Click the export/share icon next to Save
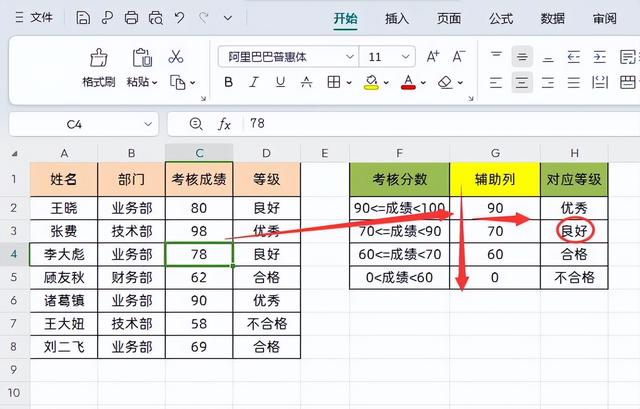 [x=107, y=18]
